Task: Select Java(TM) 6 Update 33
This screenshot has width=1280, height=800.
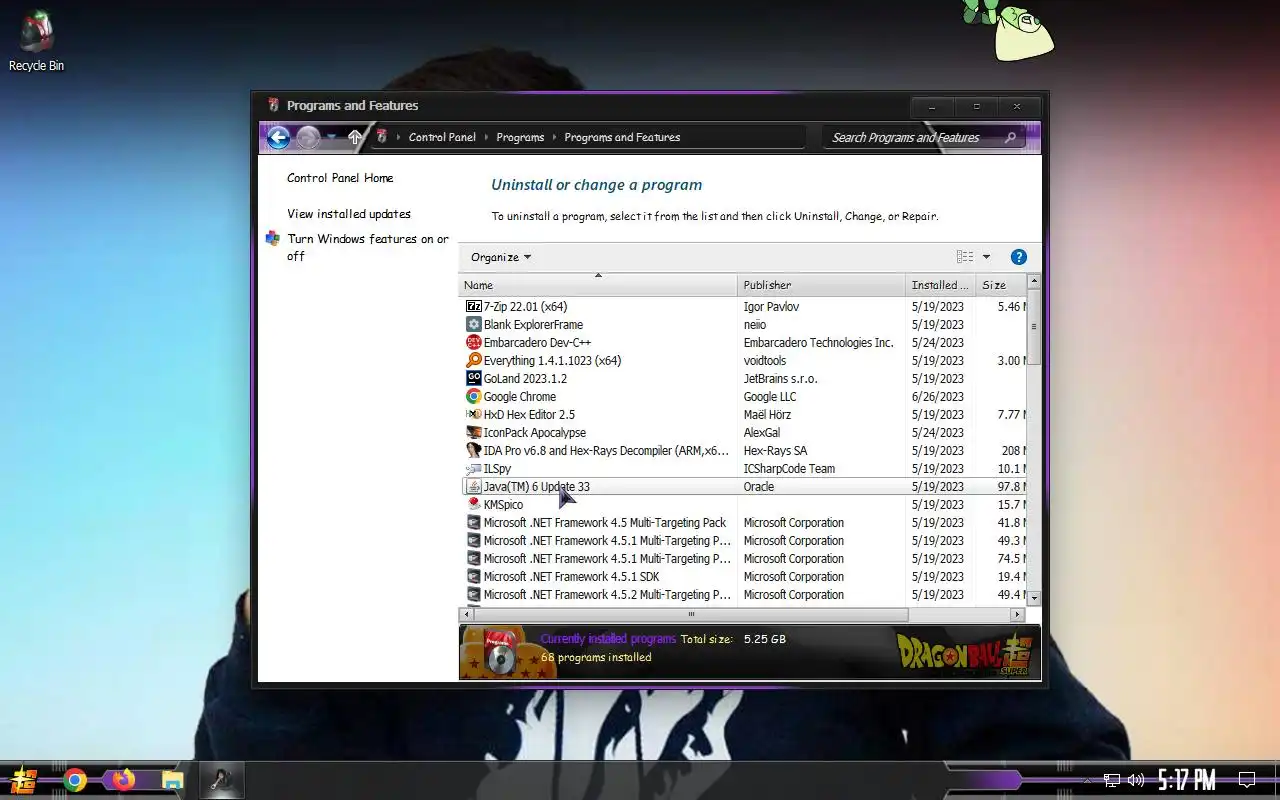Action: (743, 487)
